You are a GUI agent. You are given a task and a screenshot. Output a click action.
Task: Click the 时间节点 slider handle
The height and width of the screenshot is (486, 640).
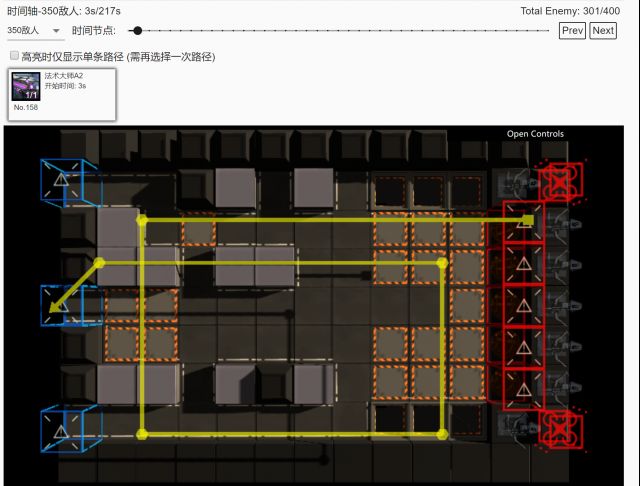(x=137, y=31)
